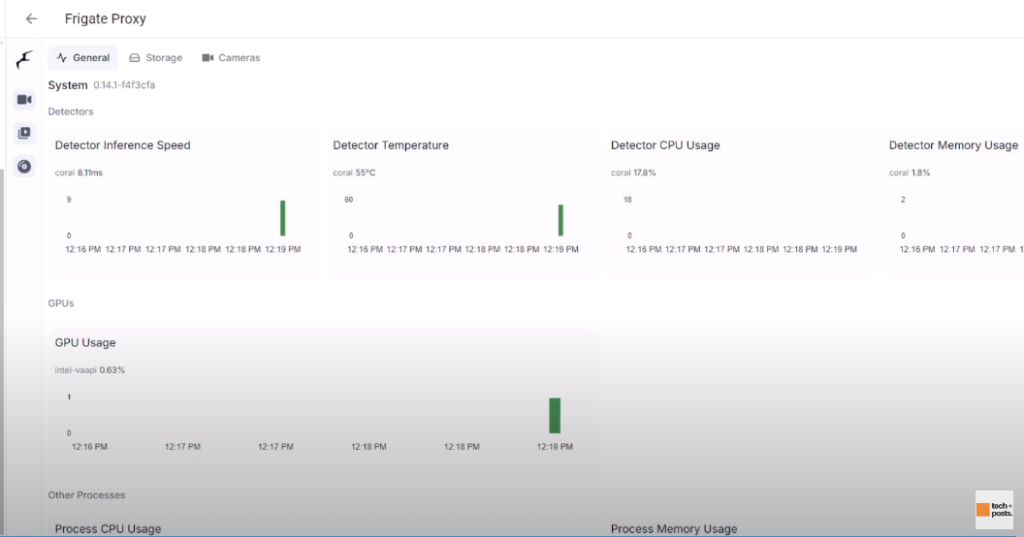Click the Detector Inference Speed title

(123, 145)
